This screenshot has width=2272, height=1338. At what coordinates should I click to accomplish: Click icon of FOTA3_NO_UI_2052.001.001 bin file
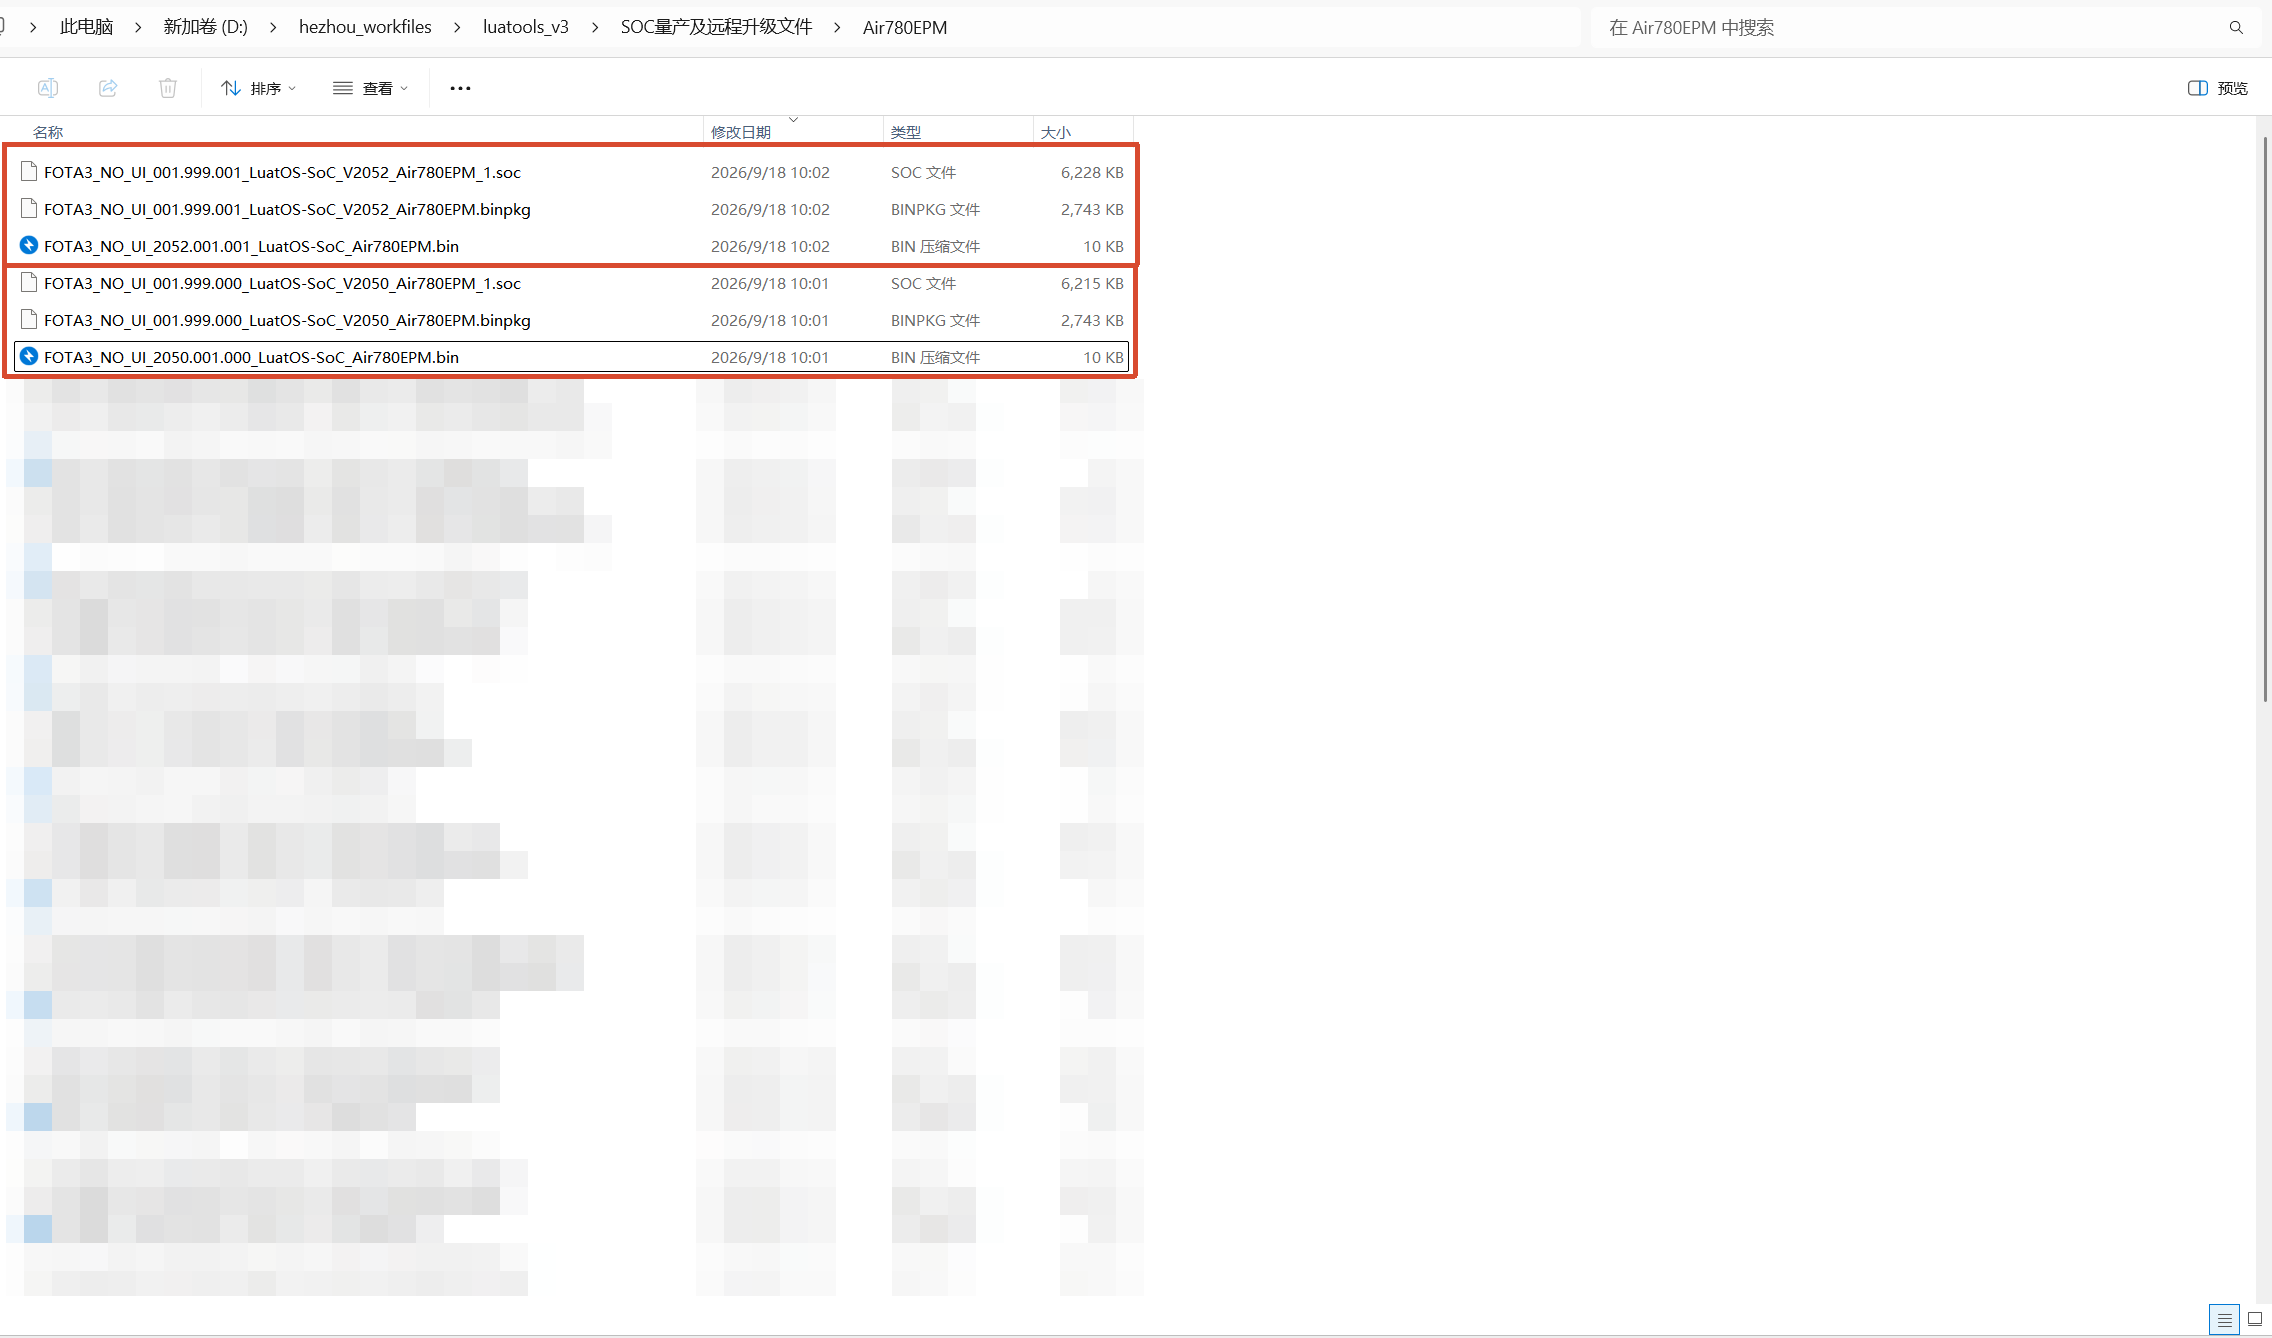click(29, 245)
